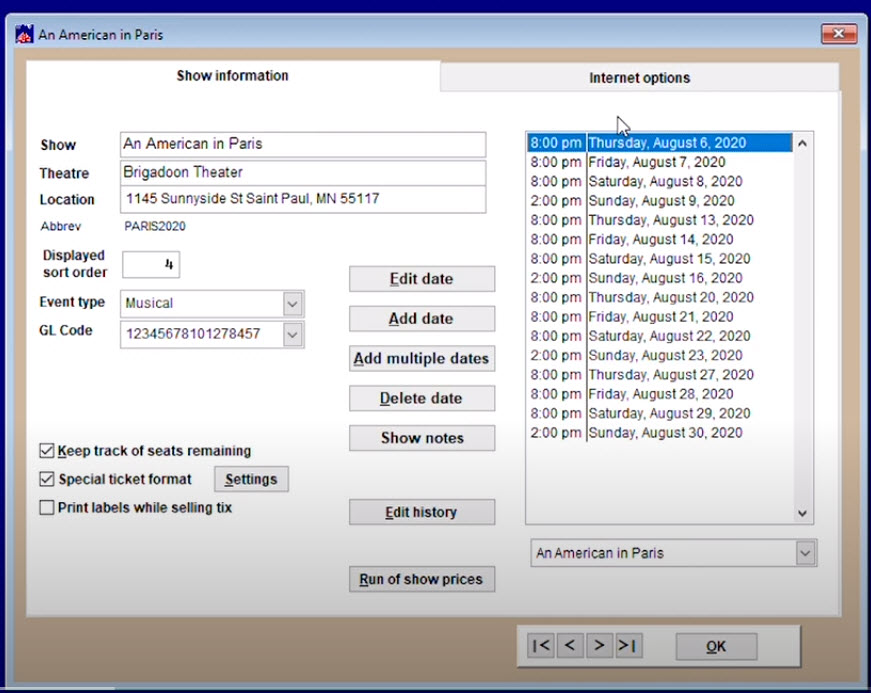The width and height of the screenshot is (871, 693).
Task: Open Run of show prices
Action: (x=422, y=579)
